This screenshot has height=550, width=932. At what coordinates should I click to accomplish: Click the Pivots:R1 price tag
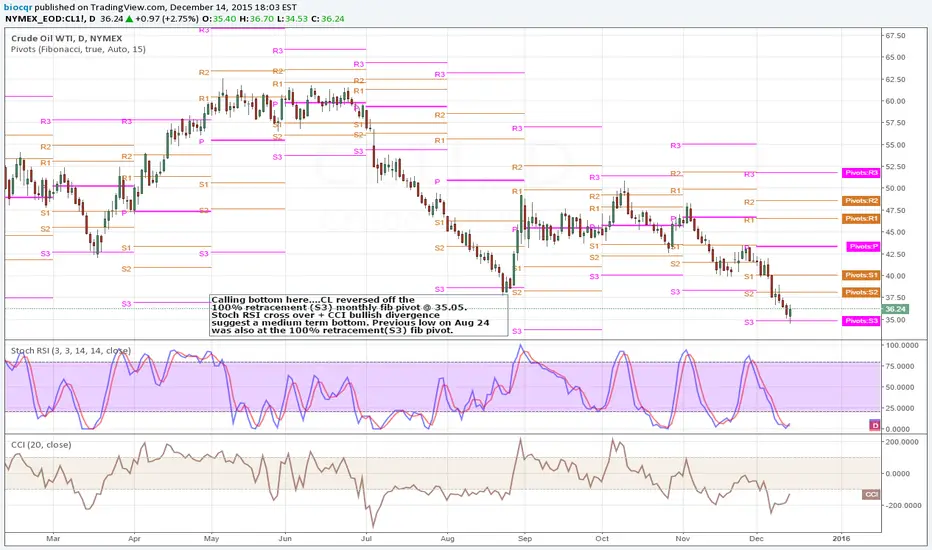(x=861, y=219)
